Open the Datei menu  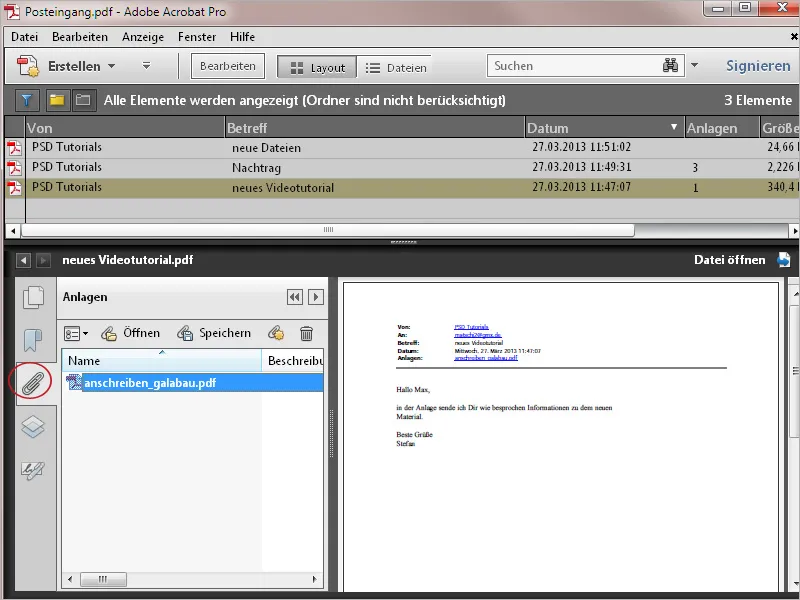pyautogui.click(x=24, y=37)
